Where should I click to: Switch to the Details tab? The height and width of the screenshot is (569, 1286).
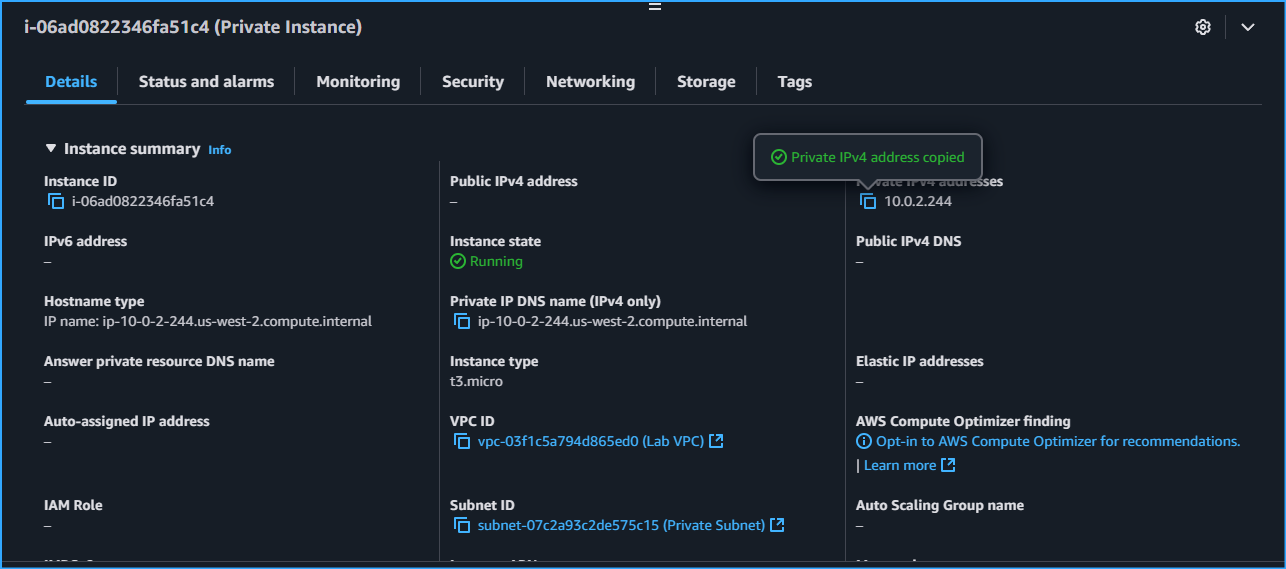pyautogui.click(x=71, y=82)
